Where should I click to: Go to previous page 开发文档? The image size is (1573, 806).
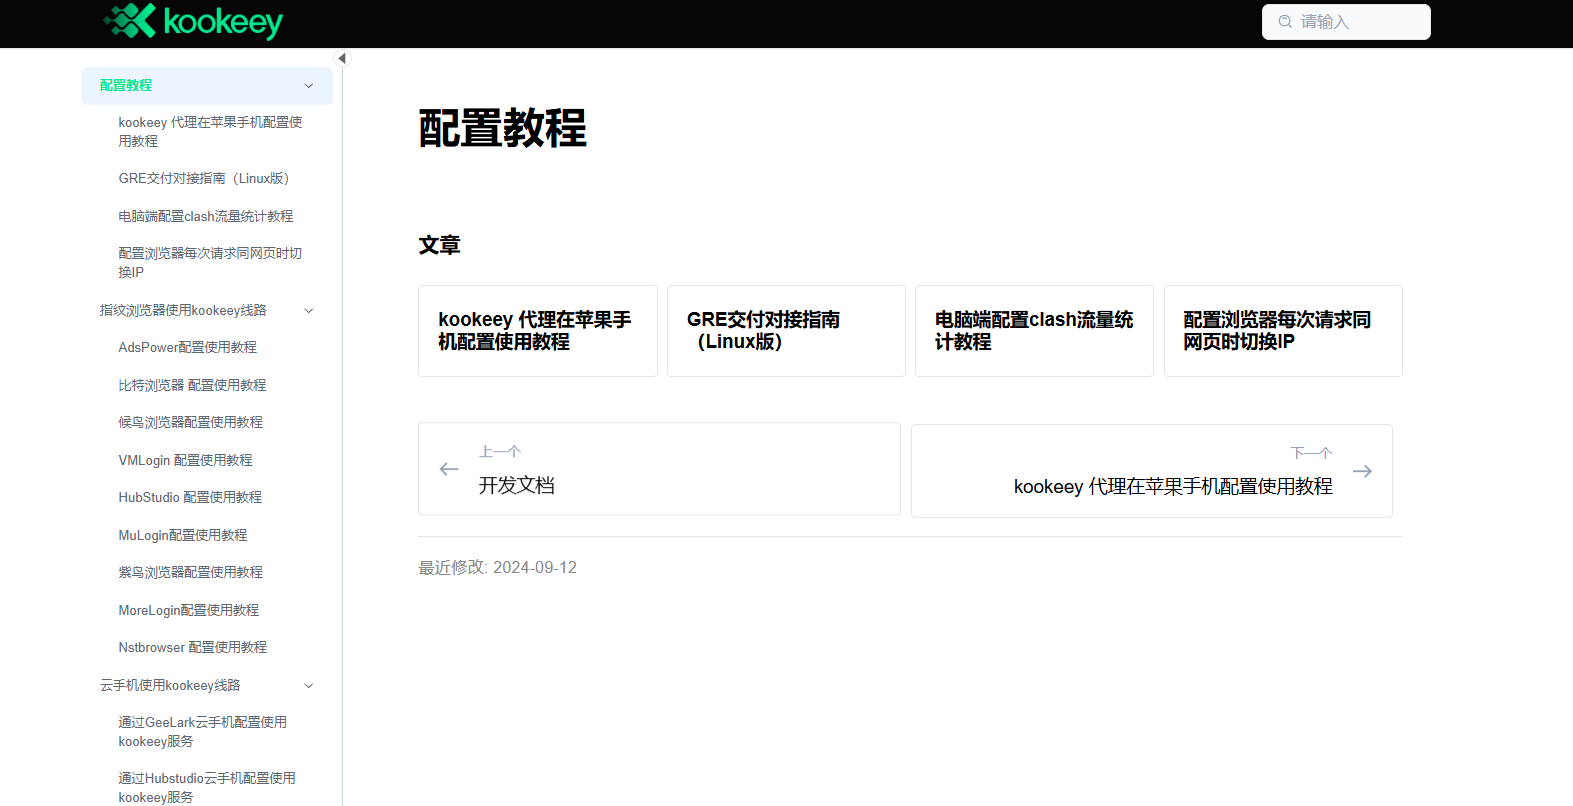point(659,469)
